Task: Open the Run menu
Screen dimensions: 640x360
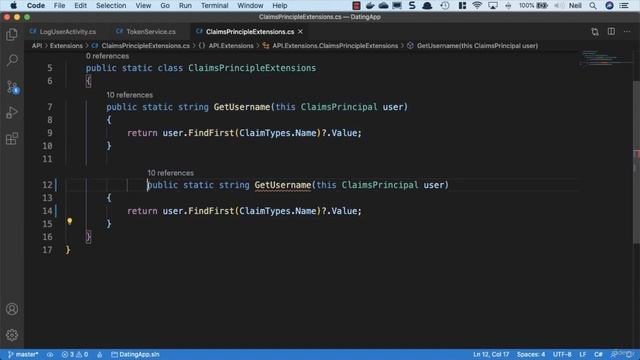Action: (x=185, y=5)
